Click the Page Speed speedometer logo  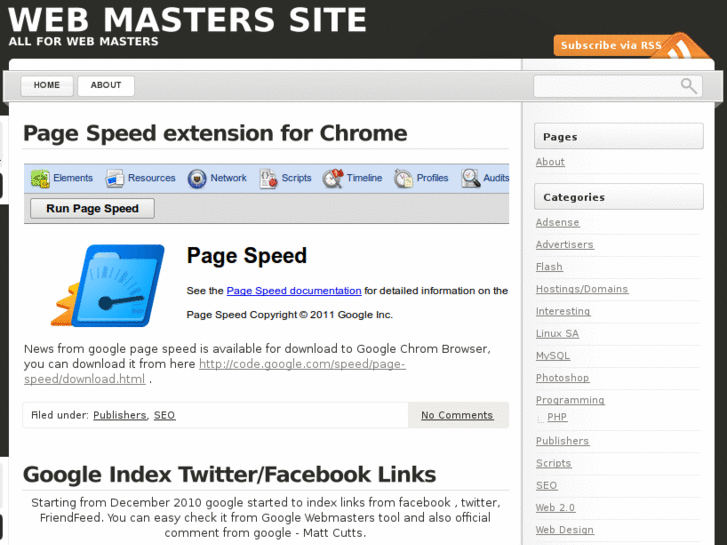tap(108, 285)
